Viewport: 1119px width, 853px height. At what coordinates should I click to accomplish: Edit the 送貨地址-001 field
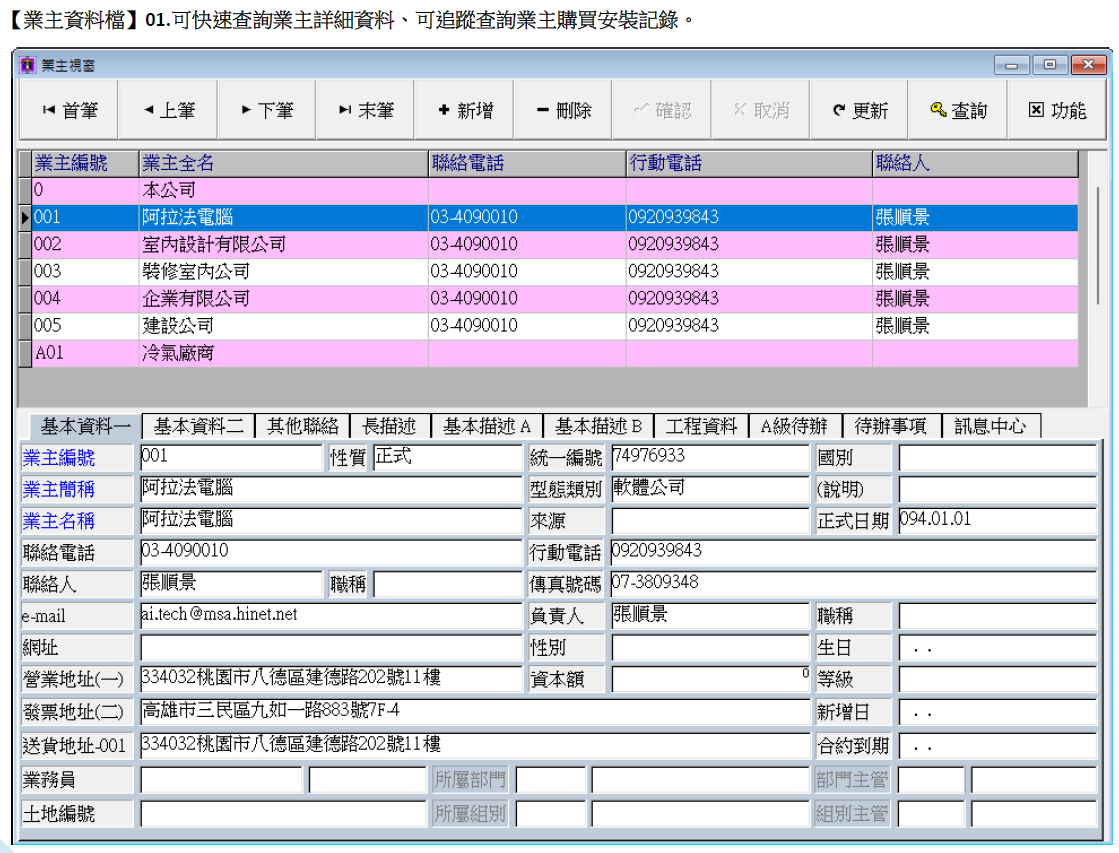click(x=475, y=745)
